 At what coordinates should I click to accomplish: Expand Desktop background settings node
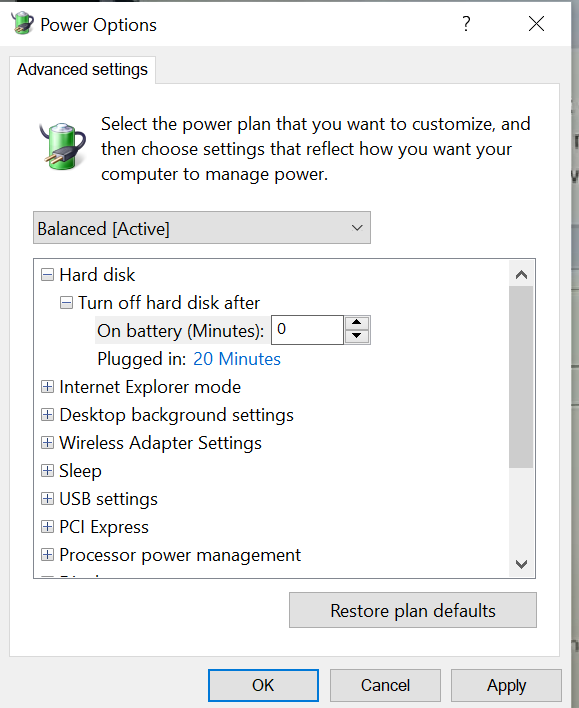[x=47, y=415]
